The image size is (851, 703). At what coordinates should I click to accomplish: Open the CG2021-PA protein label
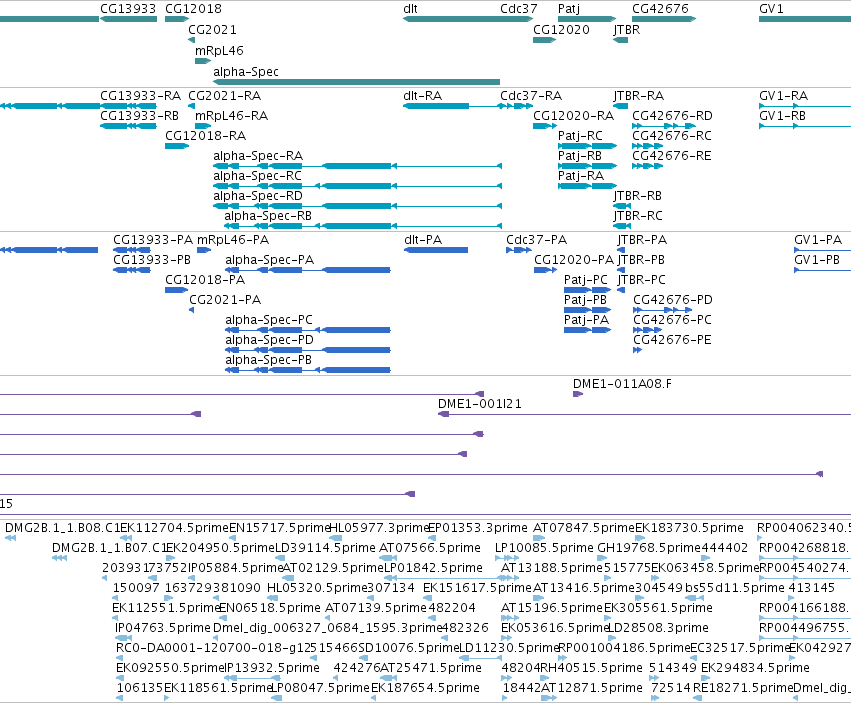[225, 300]
